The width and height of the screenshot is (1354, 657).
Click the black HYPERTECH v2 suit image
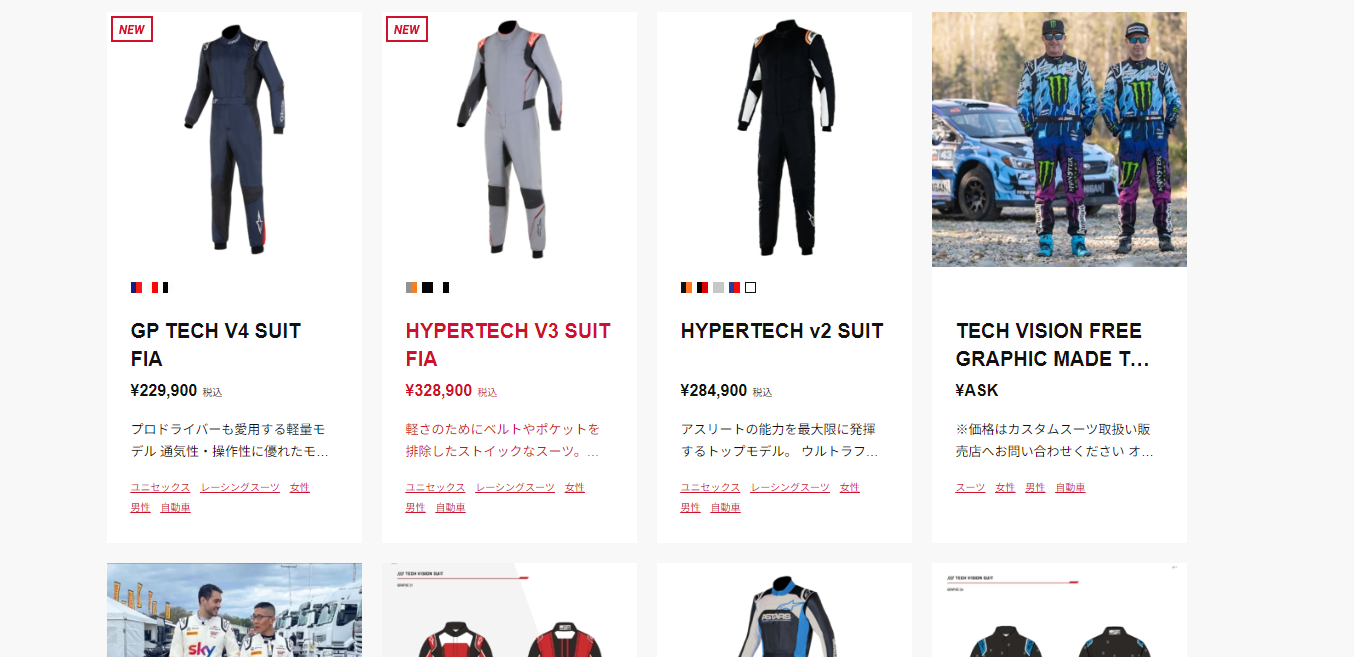[x=784, y=139]
